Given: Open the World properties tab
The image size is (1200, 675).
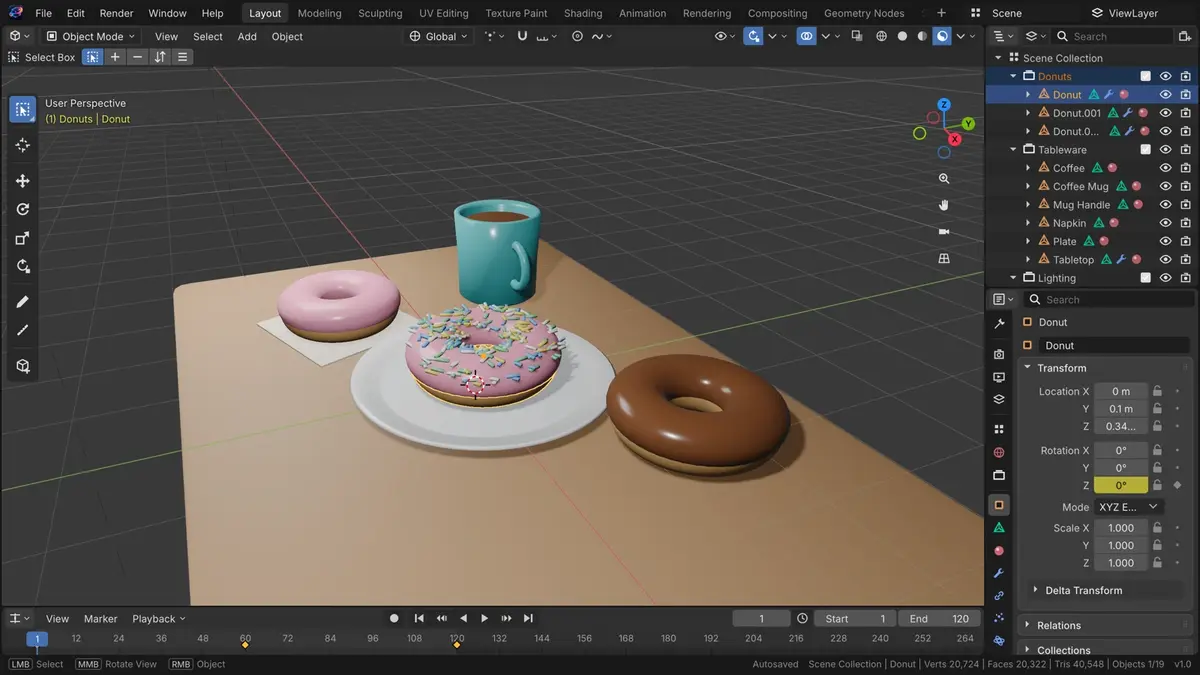Looking at the screenshot, I should tap(999, 452).
